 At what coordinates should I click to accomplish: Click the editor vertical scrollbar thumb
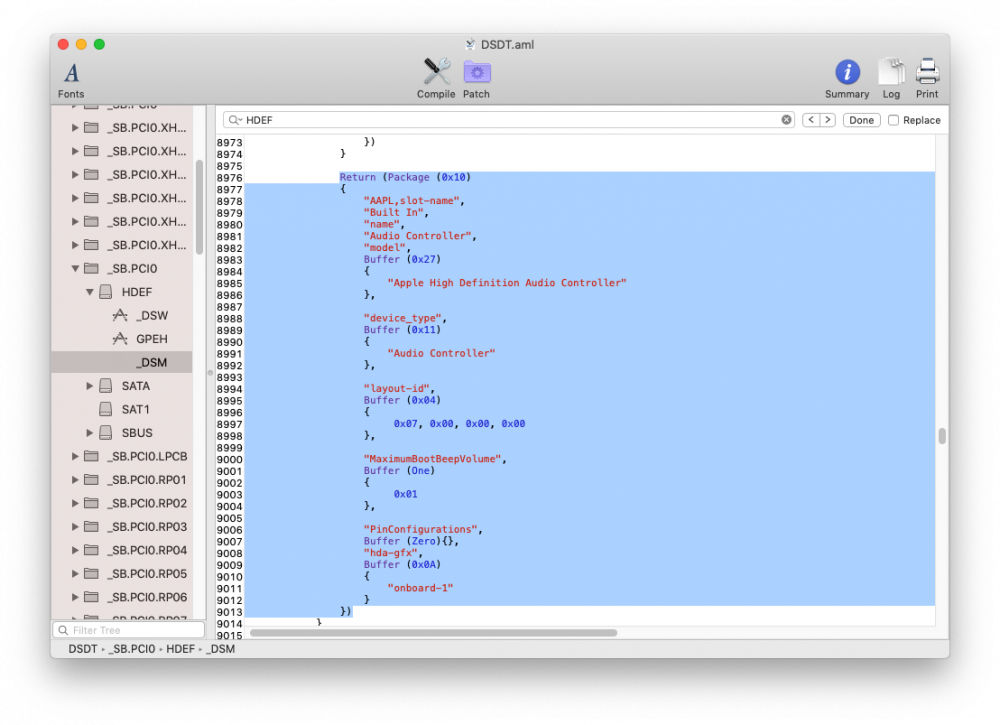click(942, 436)
